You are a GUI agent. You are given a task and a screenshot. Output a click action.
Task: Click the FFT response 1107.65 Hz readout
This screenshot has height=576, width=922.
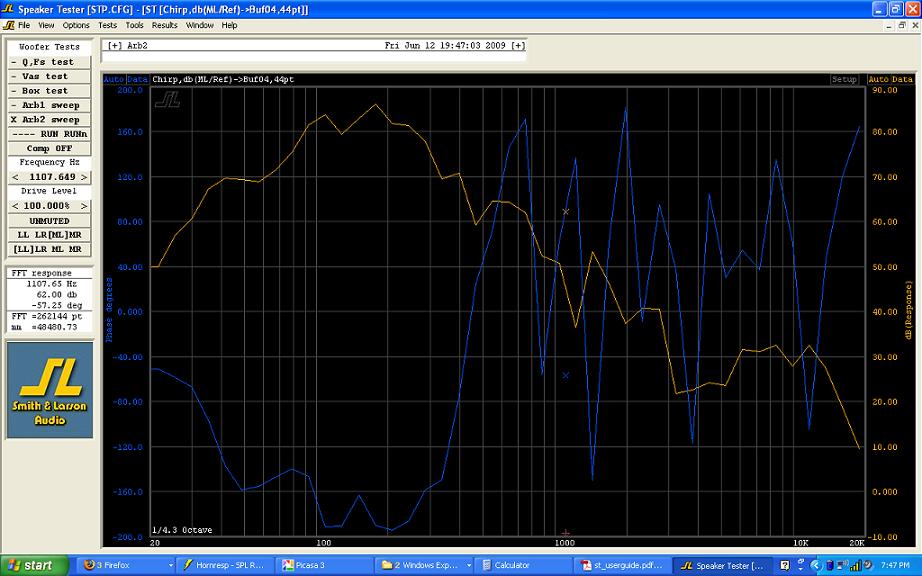click(x=52, y=284)
